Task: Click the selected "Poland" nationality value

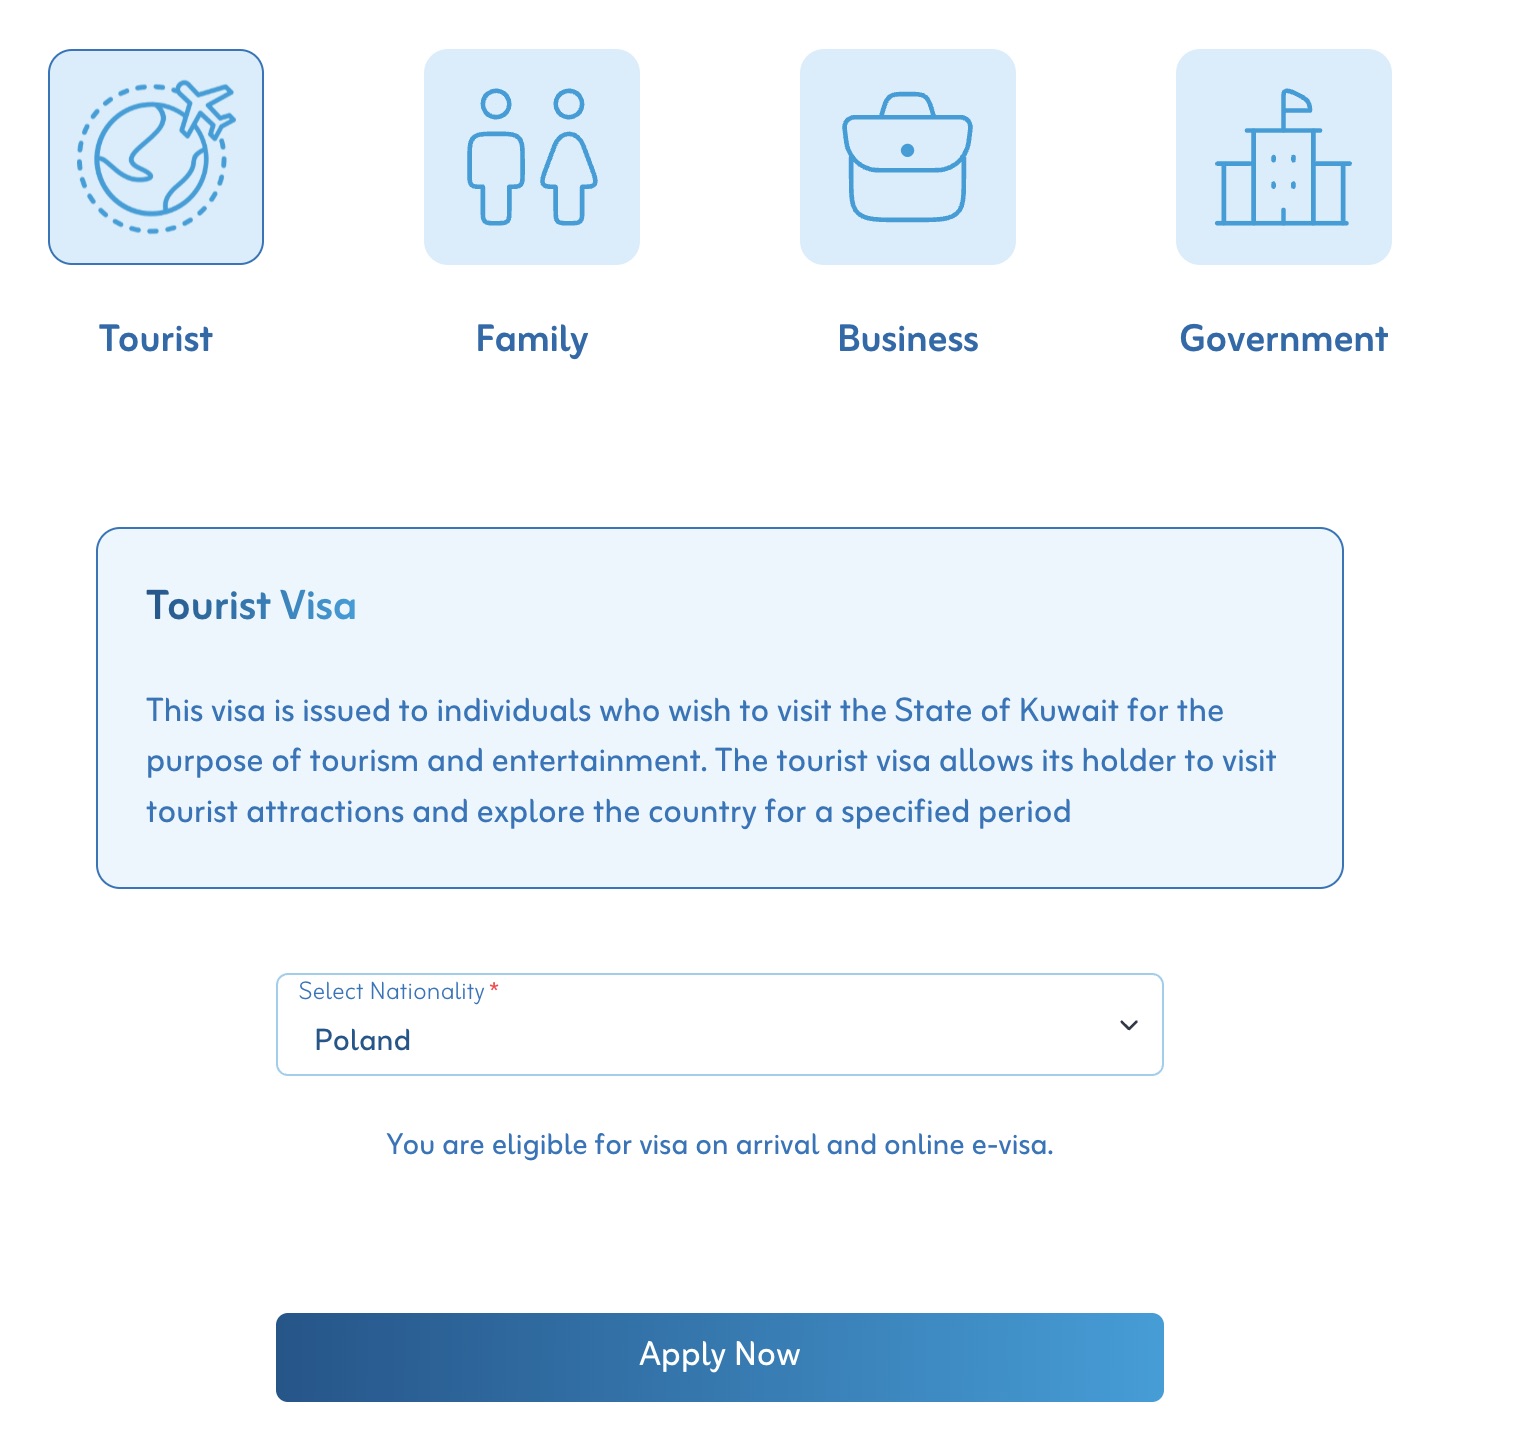Action: pyautogui.click(x=362, y=1040)
